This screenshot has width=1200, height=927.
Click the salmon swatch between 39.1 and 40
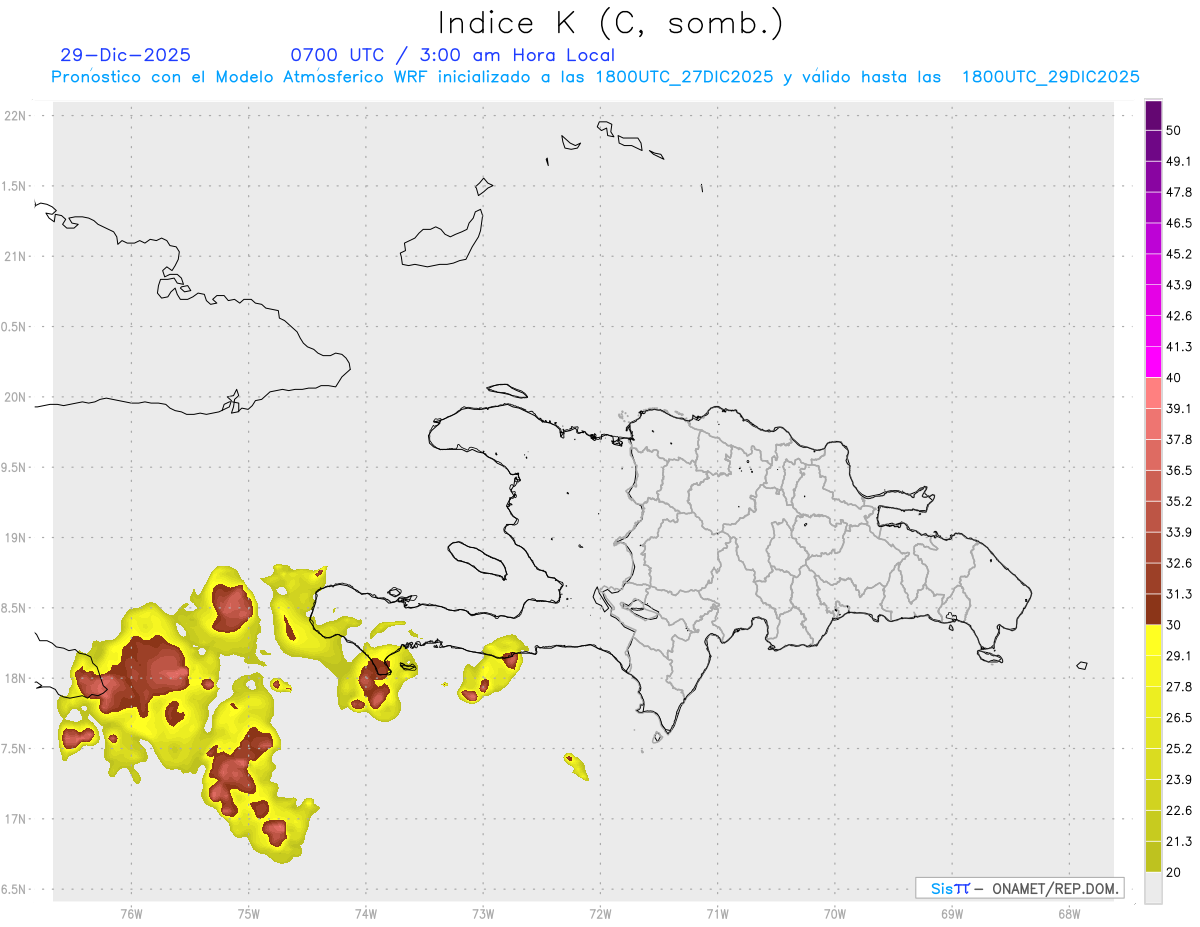1153,393
